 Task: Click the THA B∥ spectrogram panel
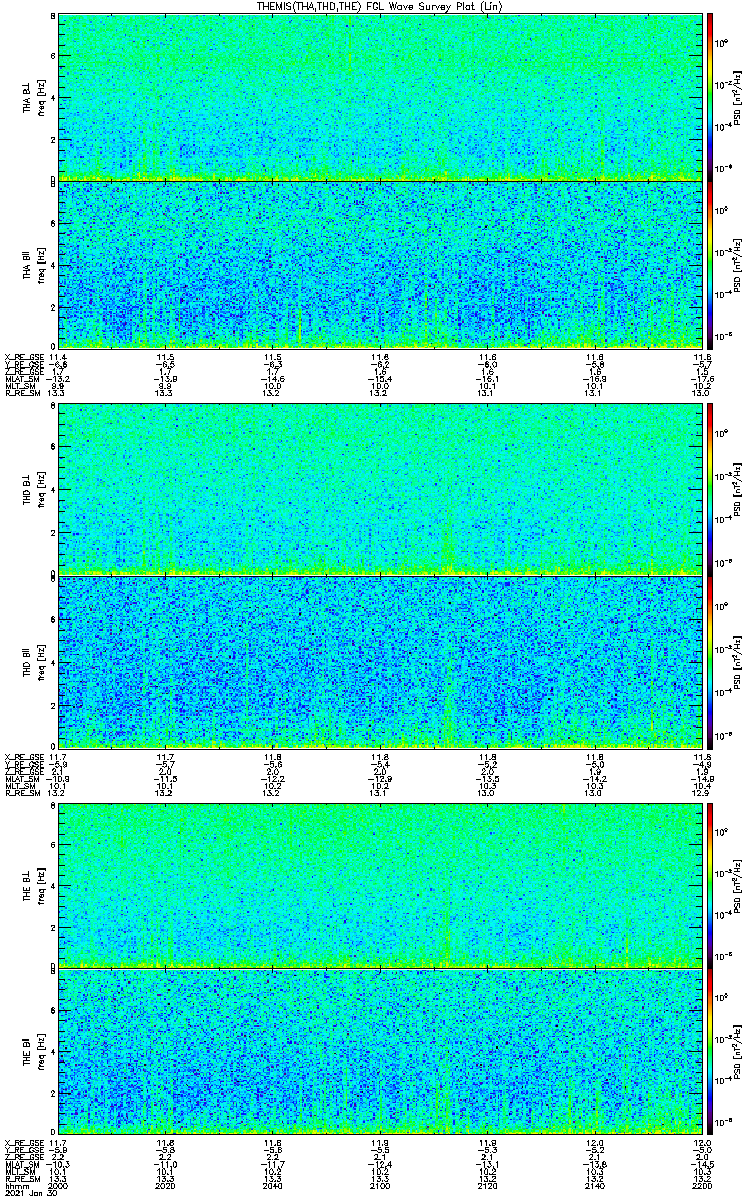click(x=380, y=265)
